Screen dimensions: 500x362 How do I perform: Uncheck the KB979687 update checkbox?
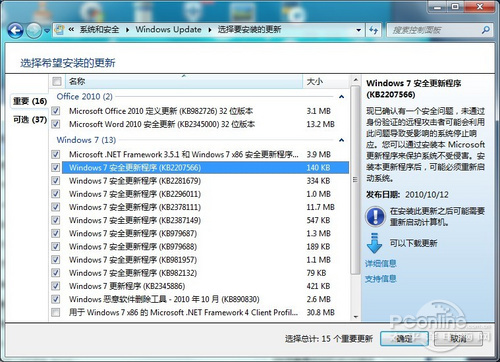click(56, 233)
